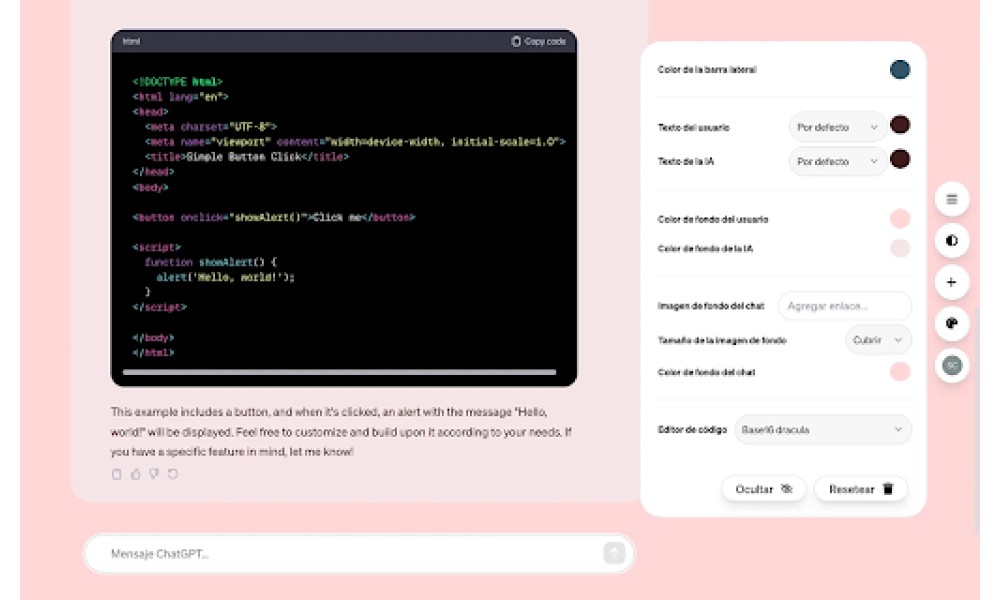
Task: Click the Color de la barra lateral label
Action: pyautogui.click(x=707, y=70)
